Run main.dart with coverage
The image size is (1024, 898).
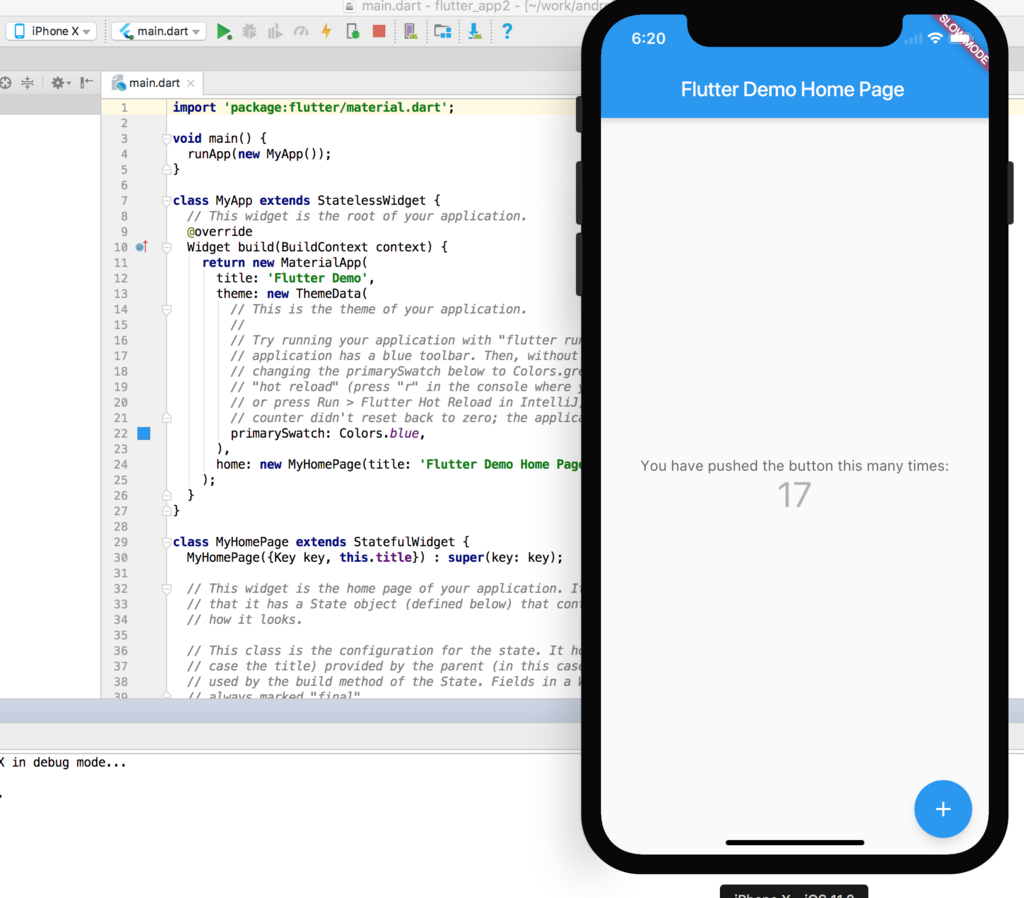pyautogui.click(x=275, y=31)
